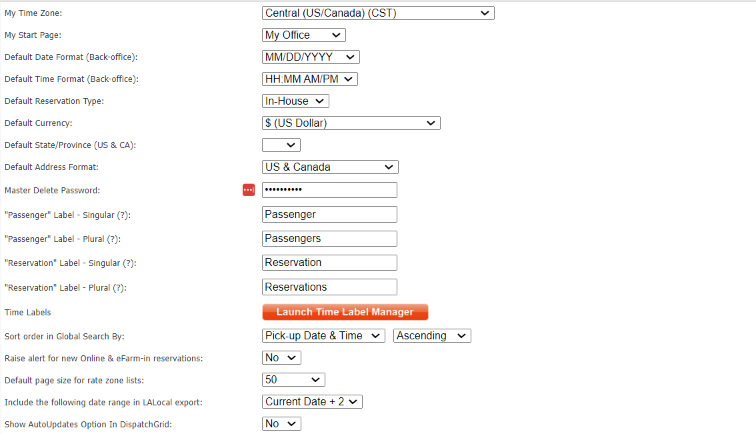The image size is (756, 434).
Task: Click the Master Delete Password field
Action: (330, 190)
